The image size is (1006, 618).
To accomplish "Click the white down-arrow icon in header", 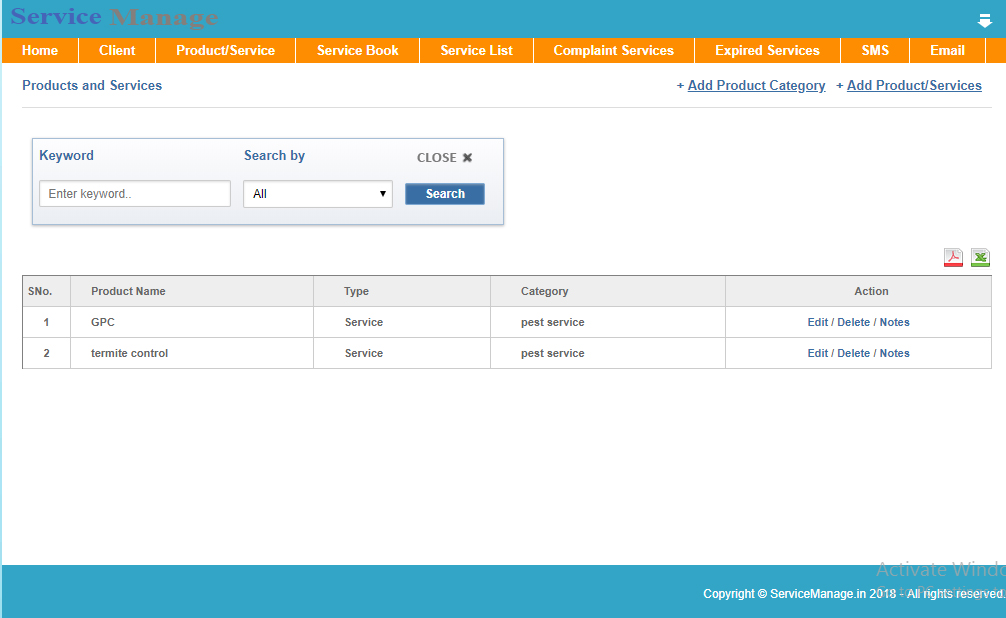I will [x=984, y=21].
